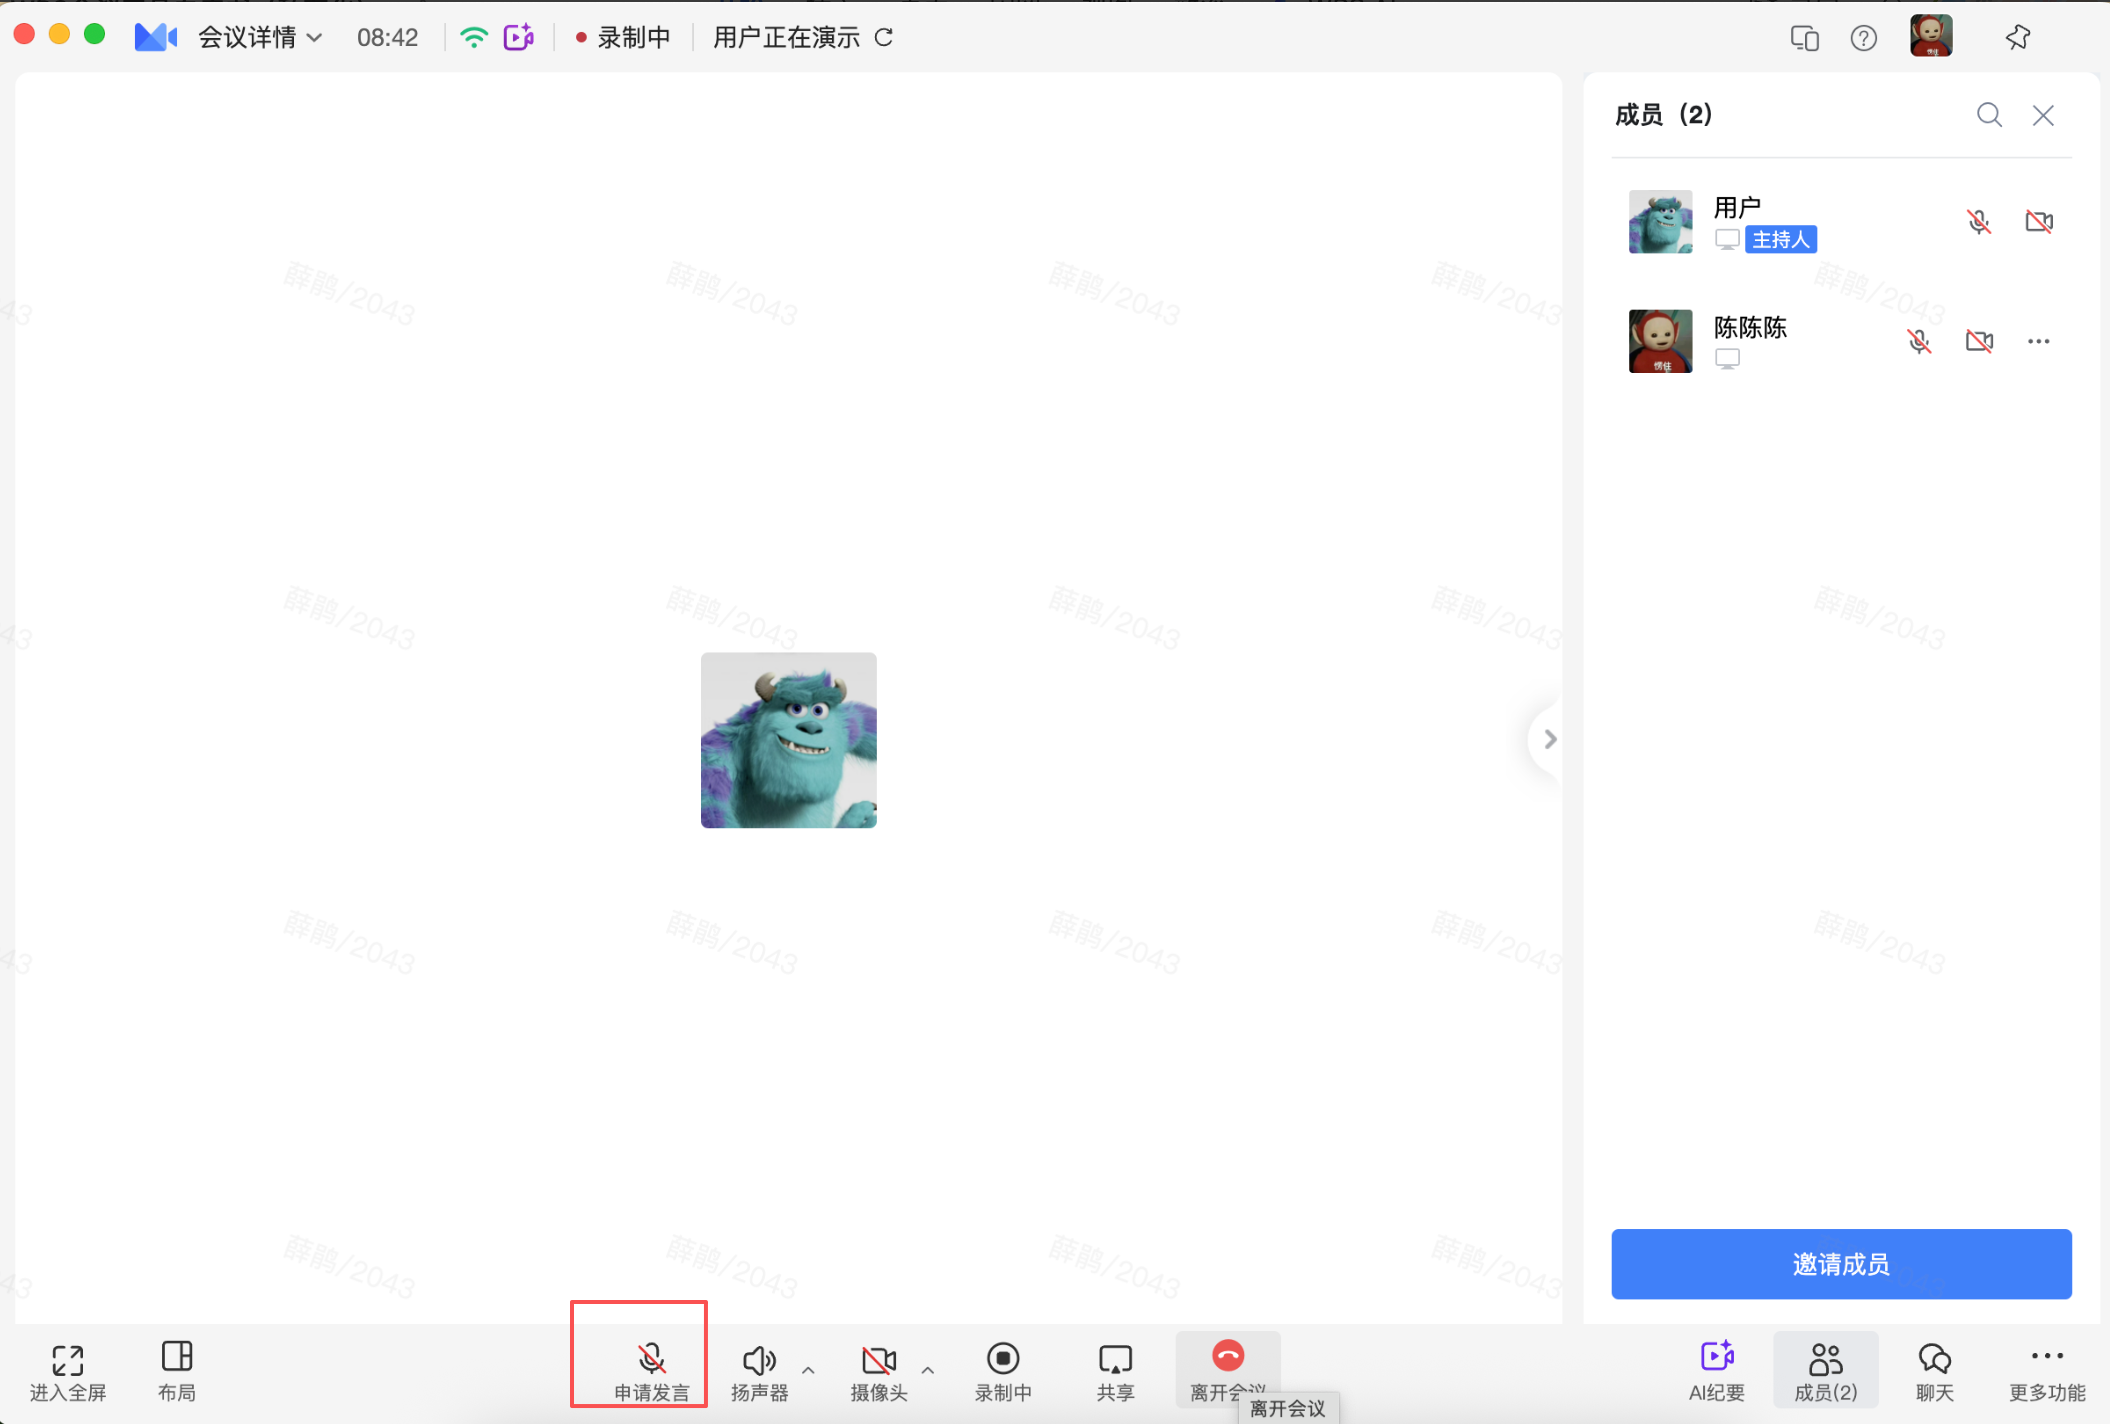Click the 主持人 badge

(1781, 240)
